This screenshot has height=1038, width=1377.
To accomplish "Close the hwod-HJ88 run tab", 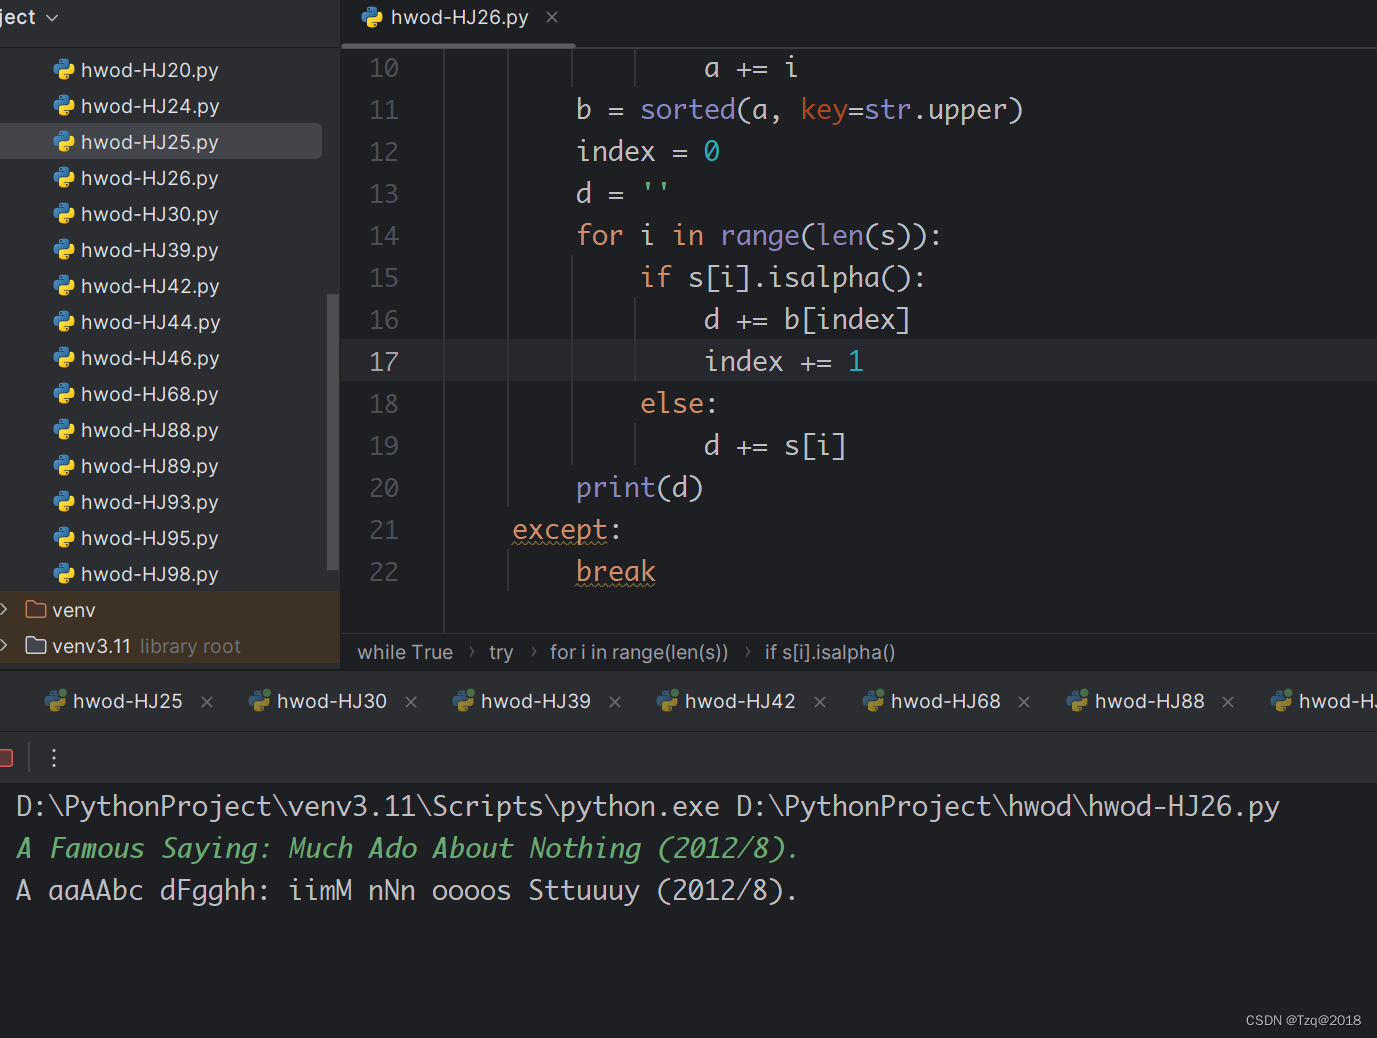I will tap(1228, 702).
